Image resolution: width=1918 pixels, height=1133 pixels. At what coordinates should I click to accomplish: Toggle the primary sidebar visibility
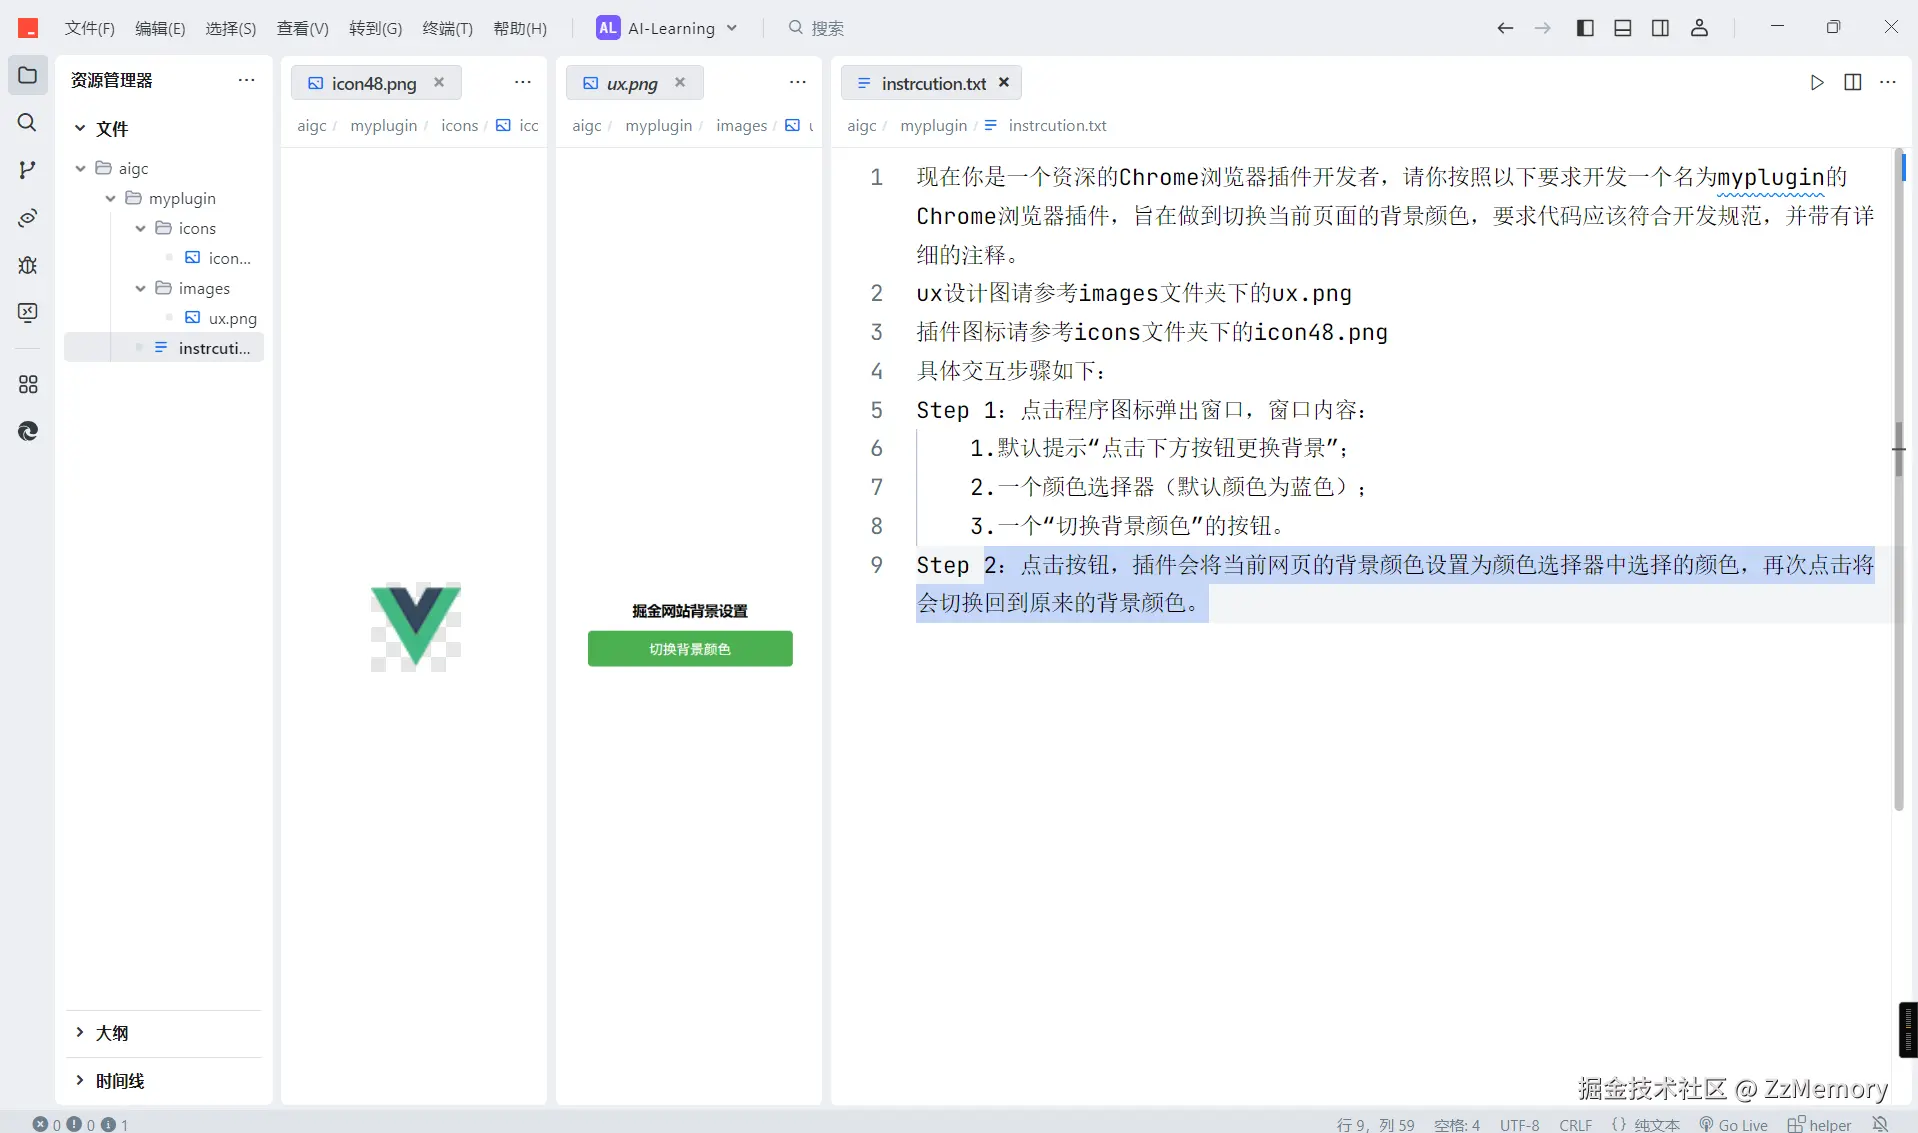1585,28
